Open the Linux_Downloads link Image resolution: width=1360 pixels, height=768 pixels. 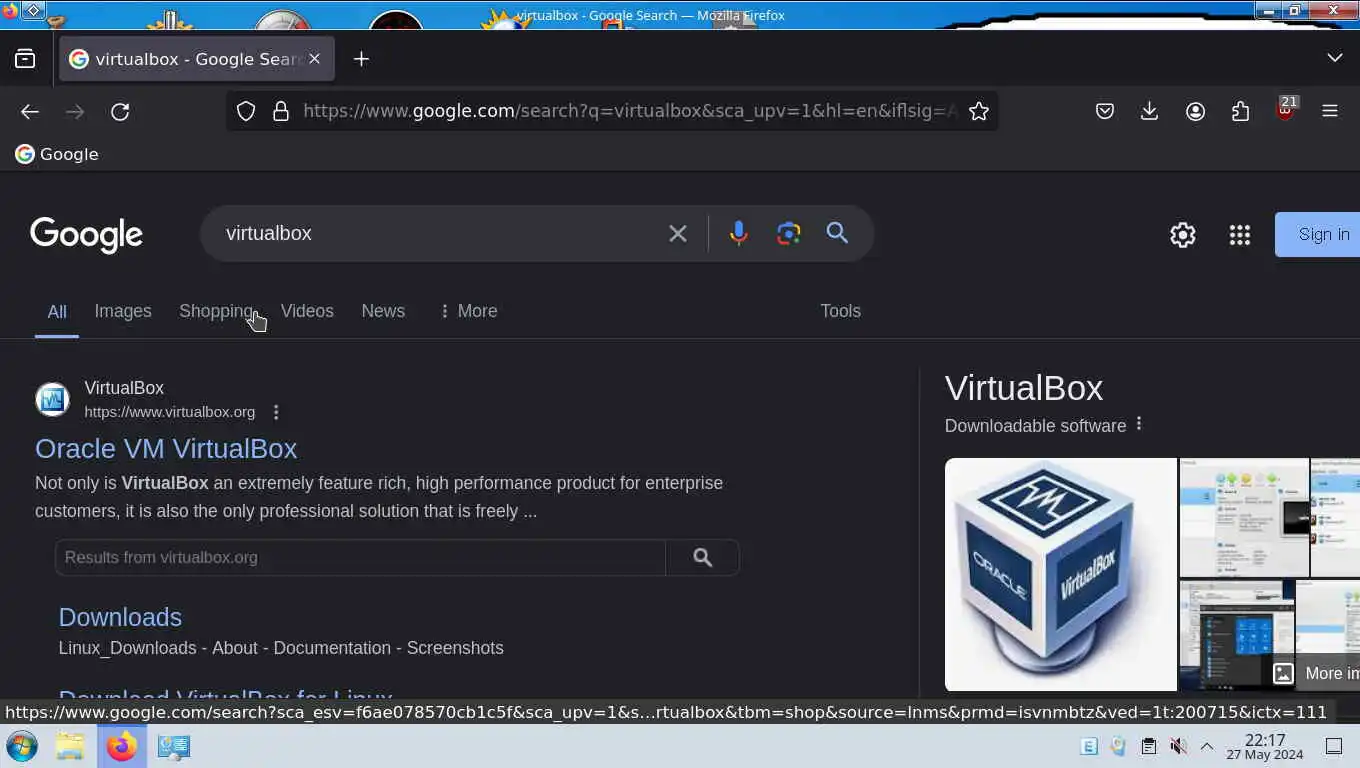127,648
